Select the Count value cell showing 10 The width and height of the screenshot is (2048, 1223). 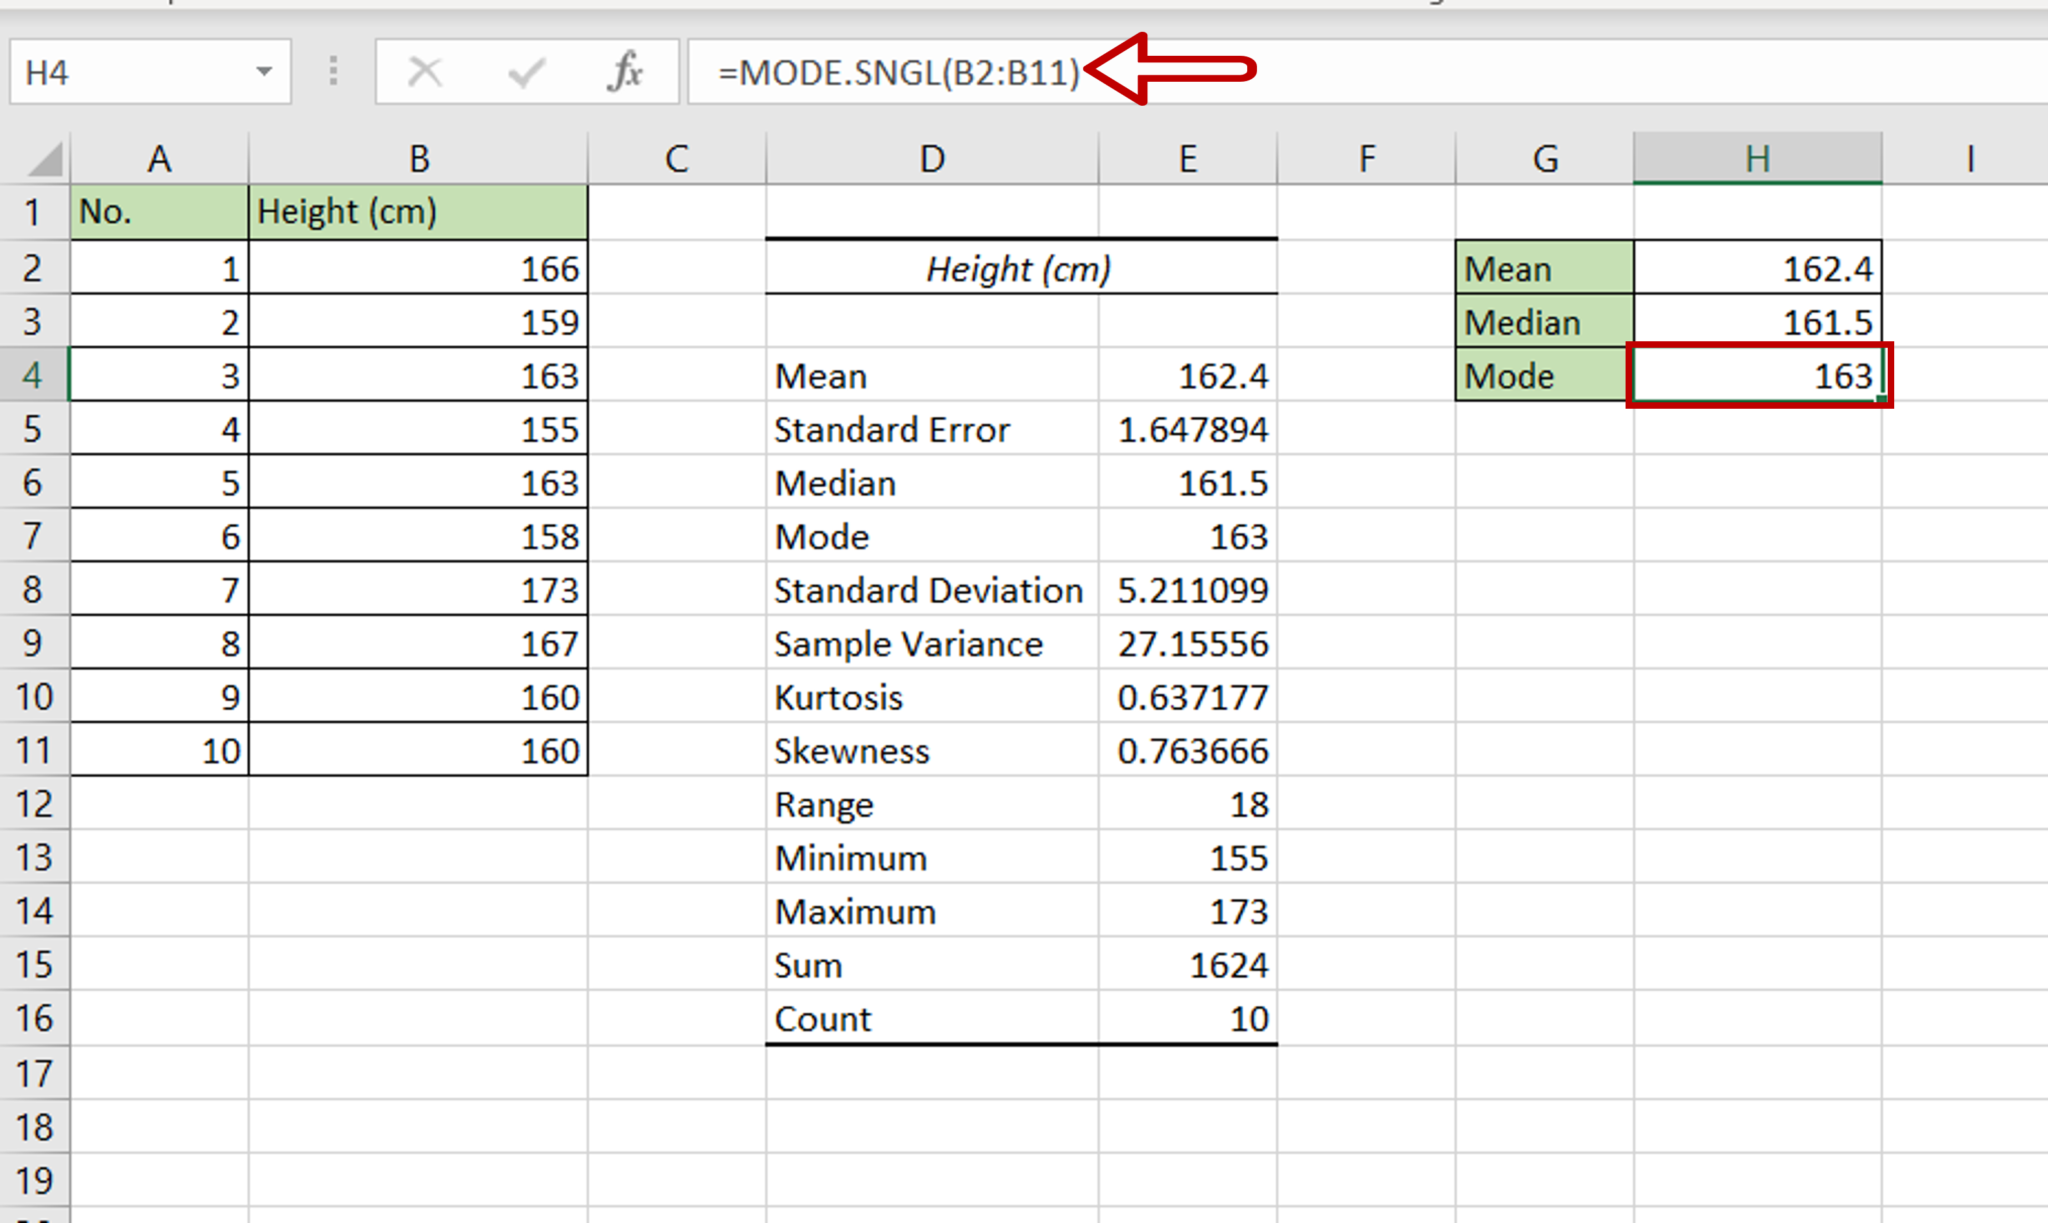pos(1188,1018)
